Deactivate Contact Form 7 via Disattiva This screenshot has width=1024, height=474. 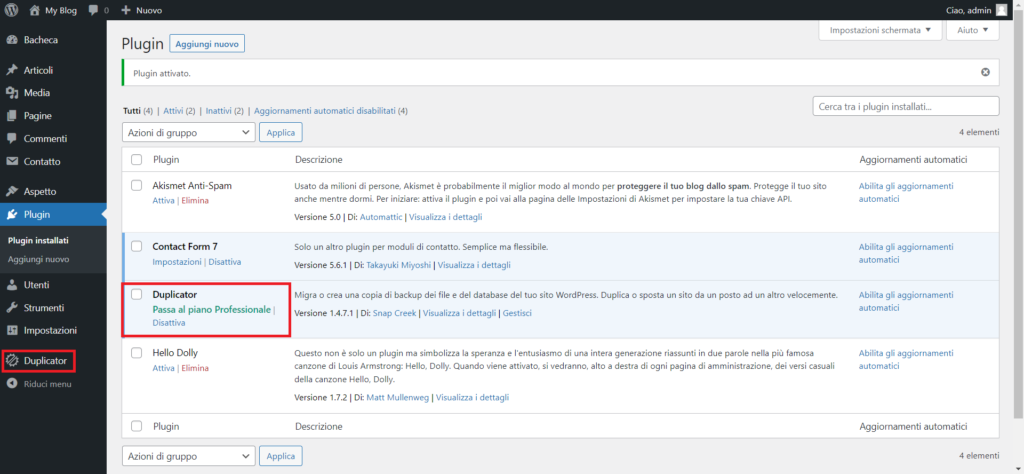pyautogui.click(x=225, y=262)
